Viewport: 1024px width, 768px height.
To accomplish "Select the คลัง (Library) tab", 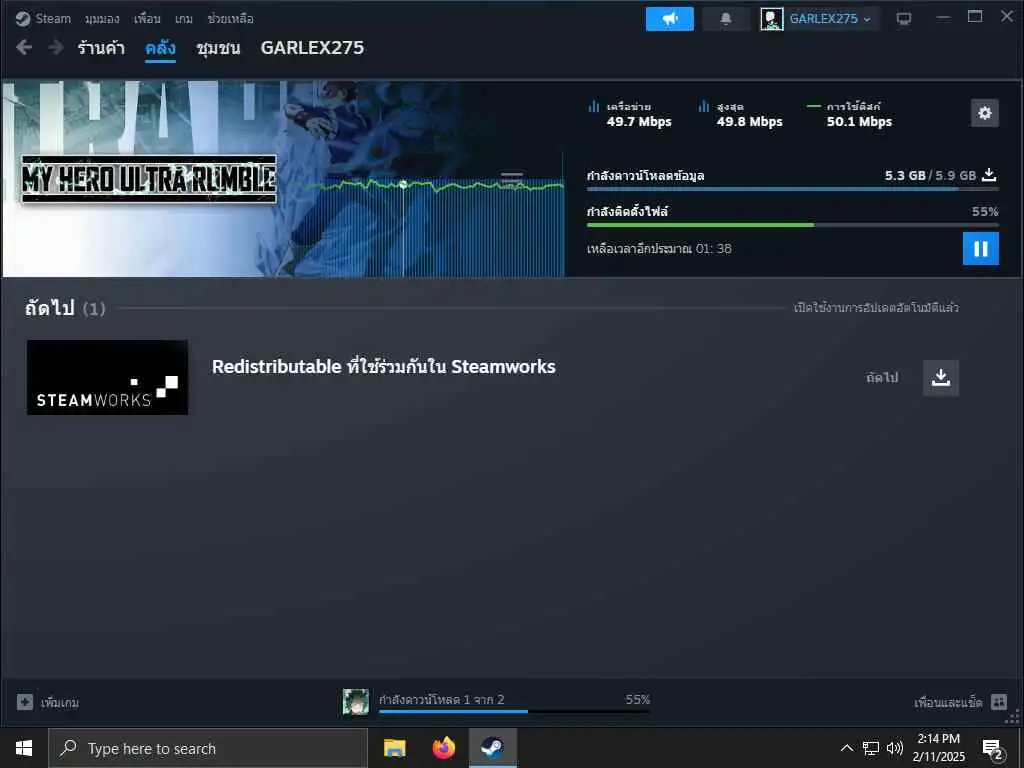I will (x=160, y=48).
